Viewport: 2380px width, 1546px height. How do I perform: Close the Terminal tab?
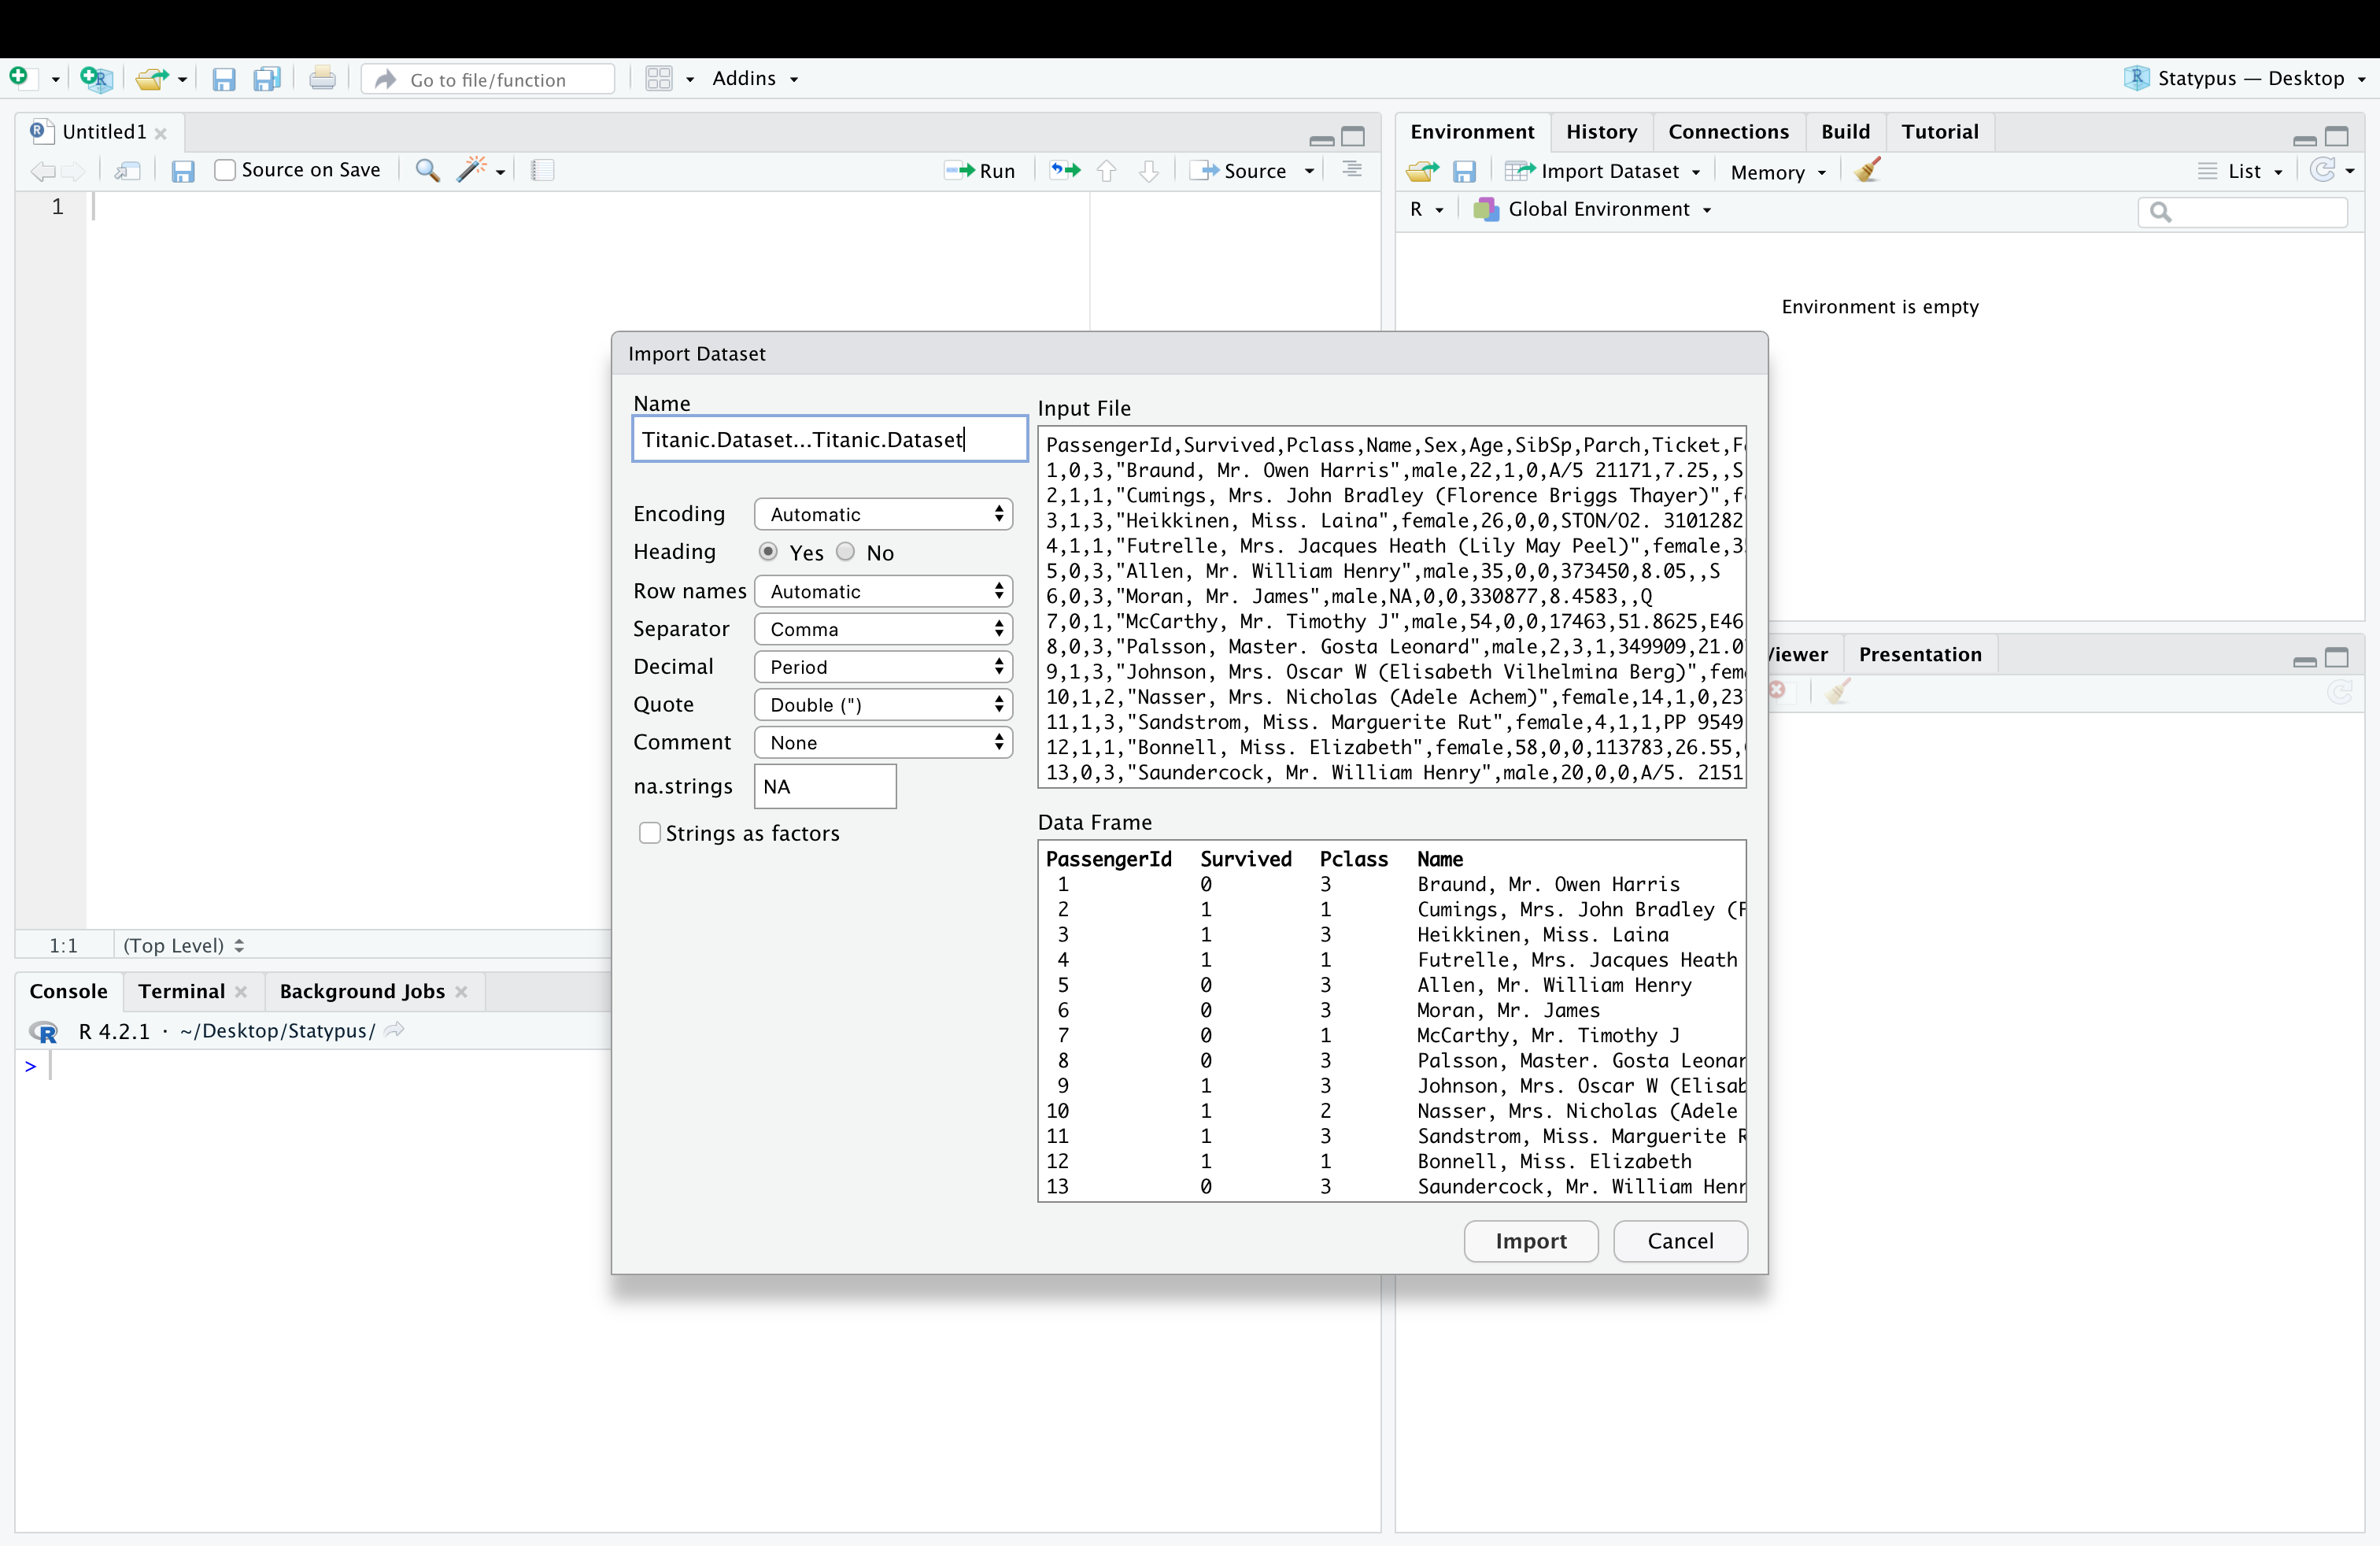pos(241,992)
